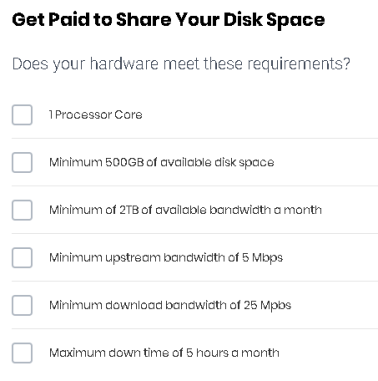The height and width of the screenshot is (381, 378).
Task: Enable the 2TB monthly bandwidth checkbox
Action: click(x=22, y=210)
